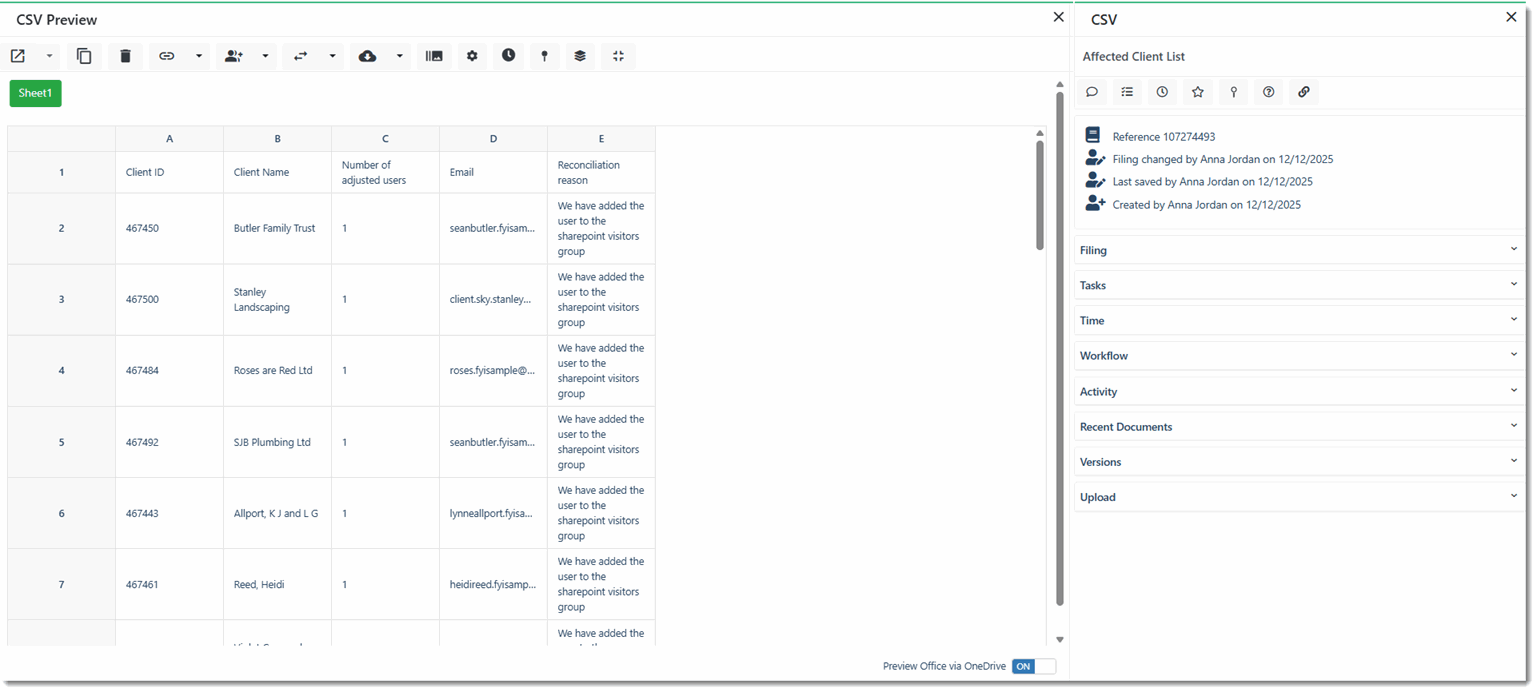The image size is (1533, 688).
Task: Click Stanley Landscaping cell
Action: tap(277, 300)
